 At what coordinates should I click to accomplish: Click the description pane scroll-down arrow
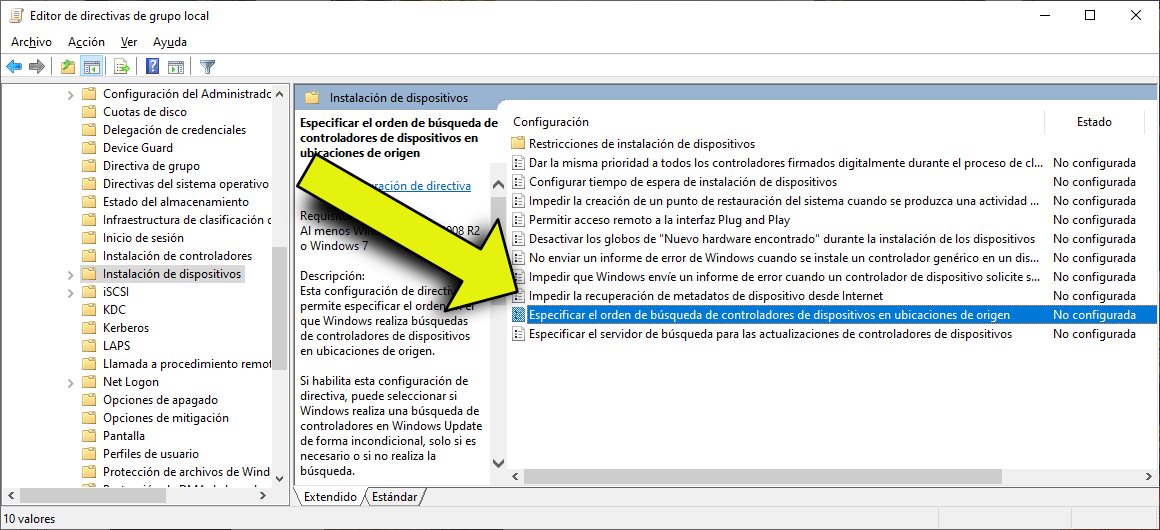(498, 462)
